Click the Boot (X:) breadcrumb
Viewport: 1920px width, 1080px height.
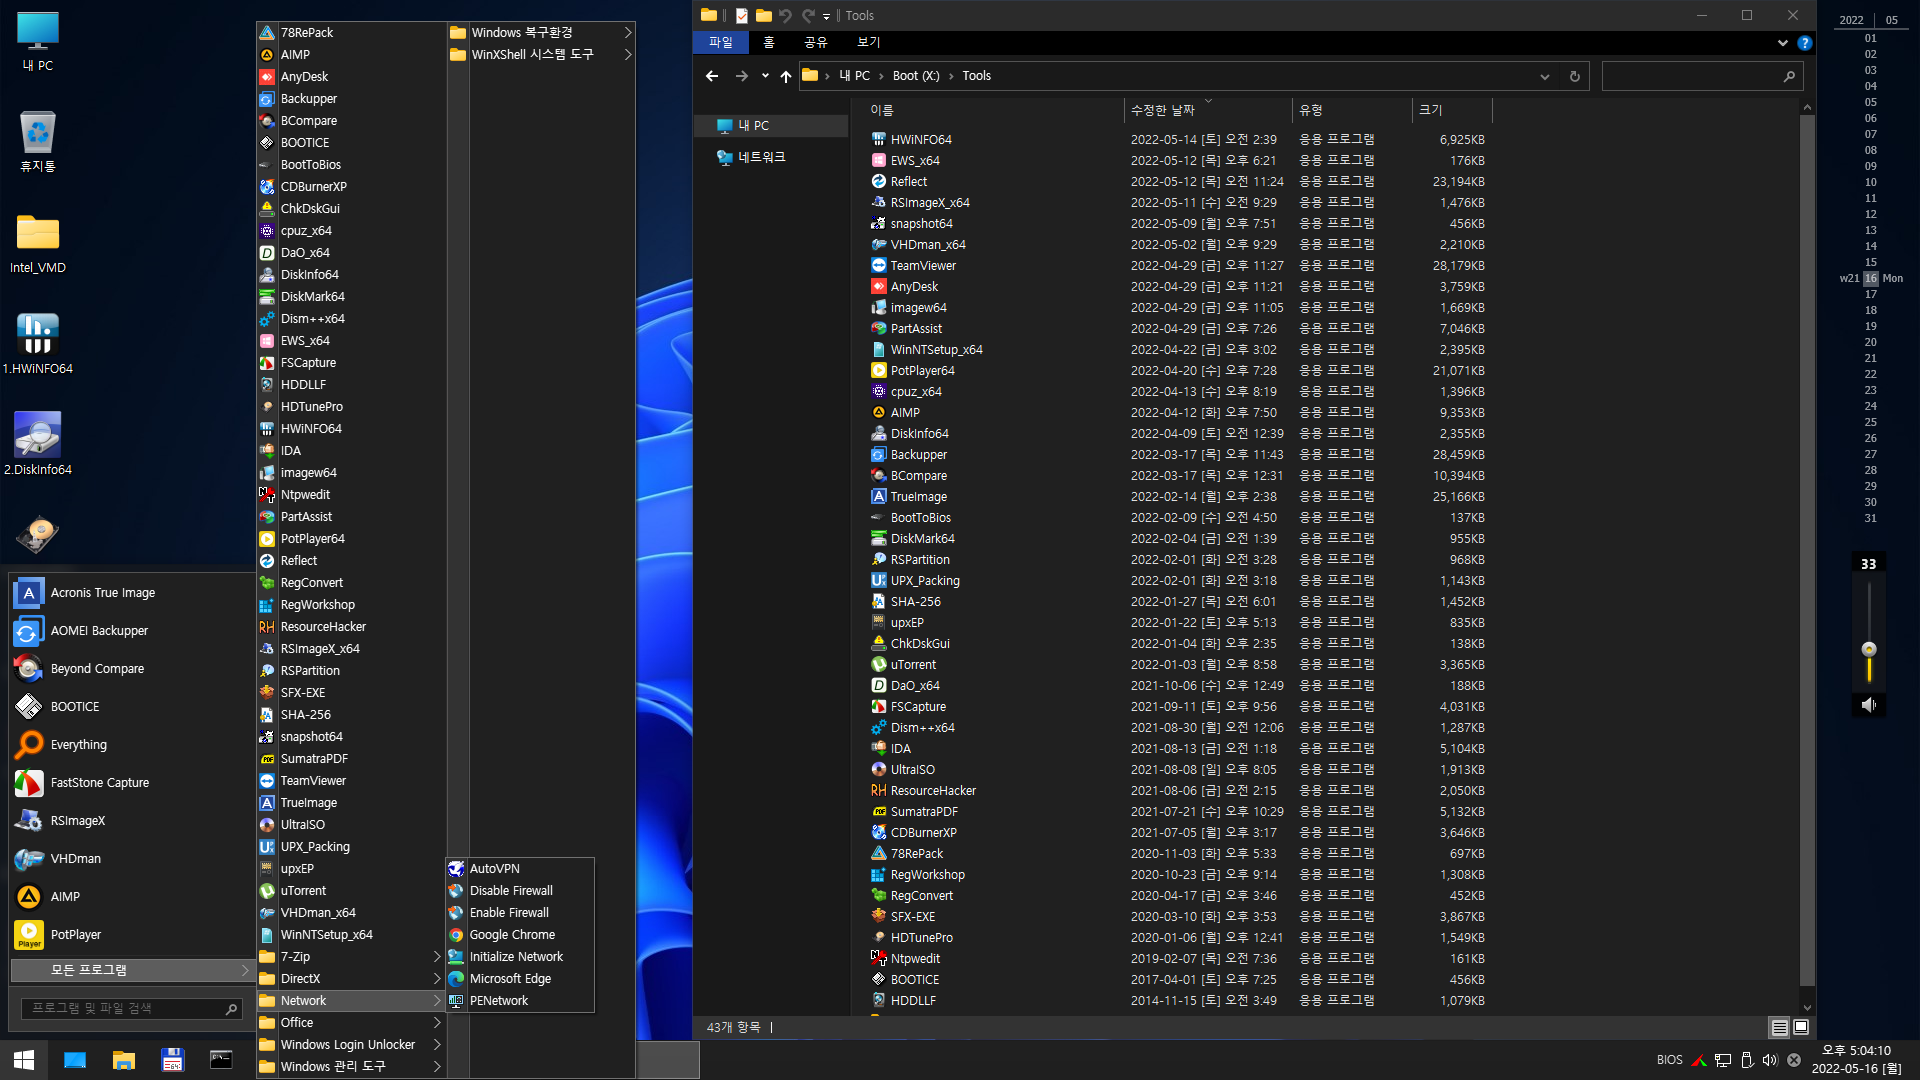(x=916, y=76)
